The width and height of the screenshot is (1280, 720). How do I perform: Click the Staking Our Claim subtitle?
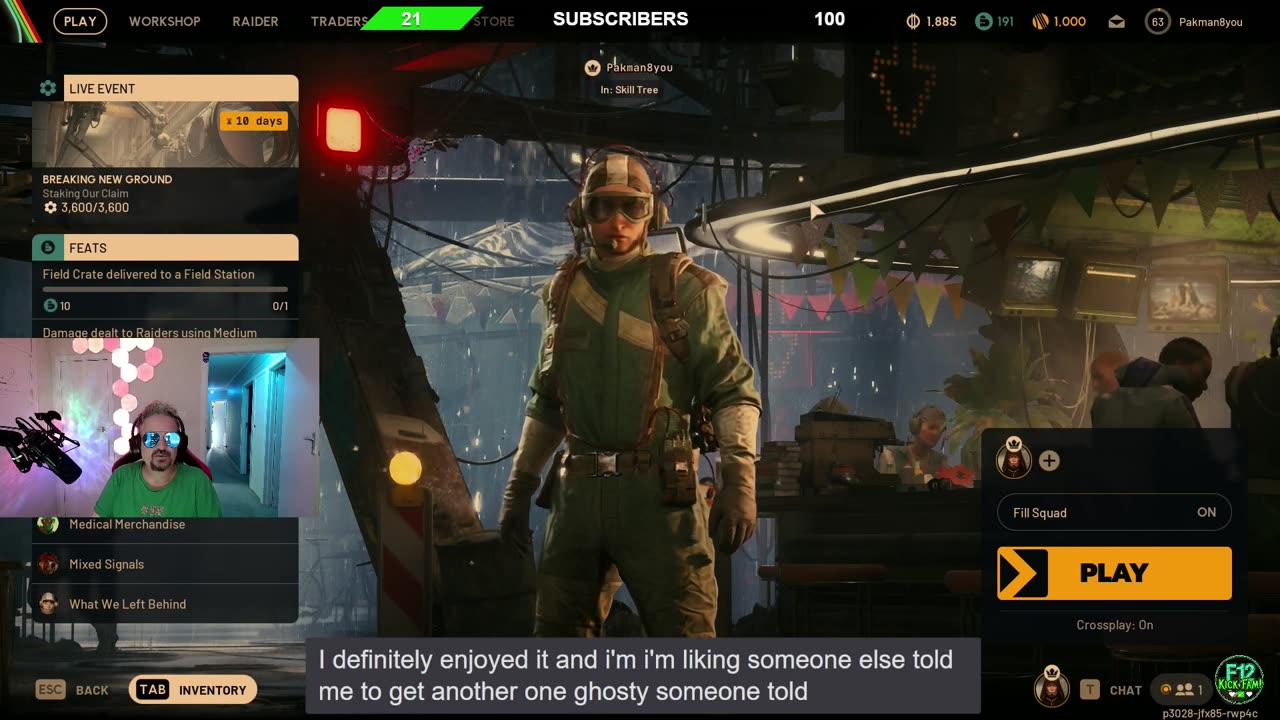(x=84, y=194)
